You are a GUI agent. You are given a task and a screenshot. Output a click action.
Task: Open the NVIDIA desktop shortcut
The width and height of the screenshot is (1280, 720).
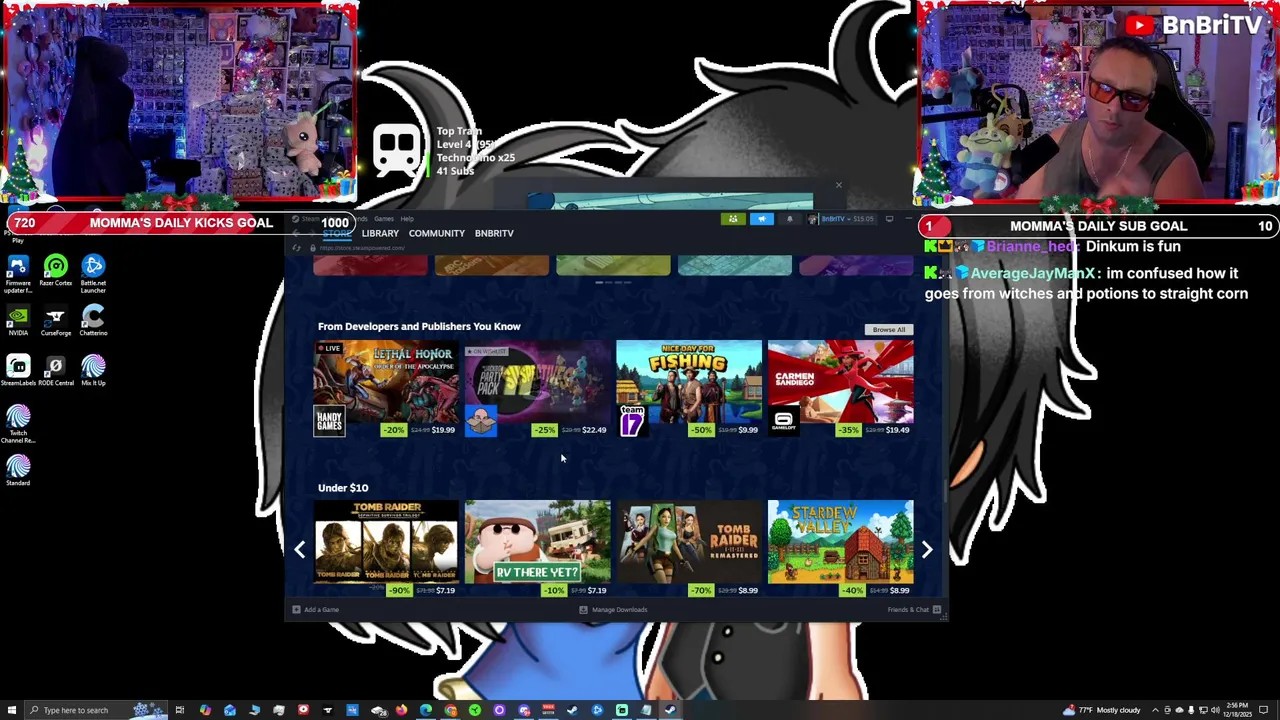(18, 321)
